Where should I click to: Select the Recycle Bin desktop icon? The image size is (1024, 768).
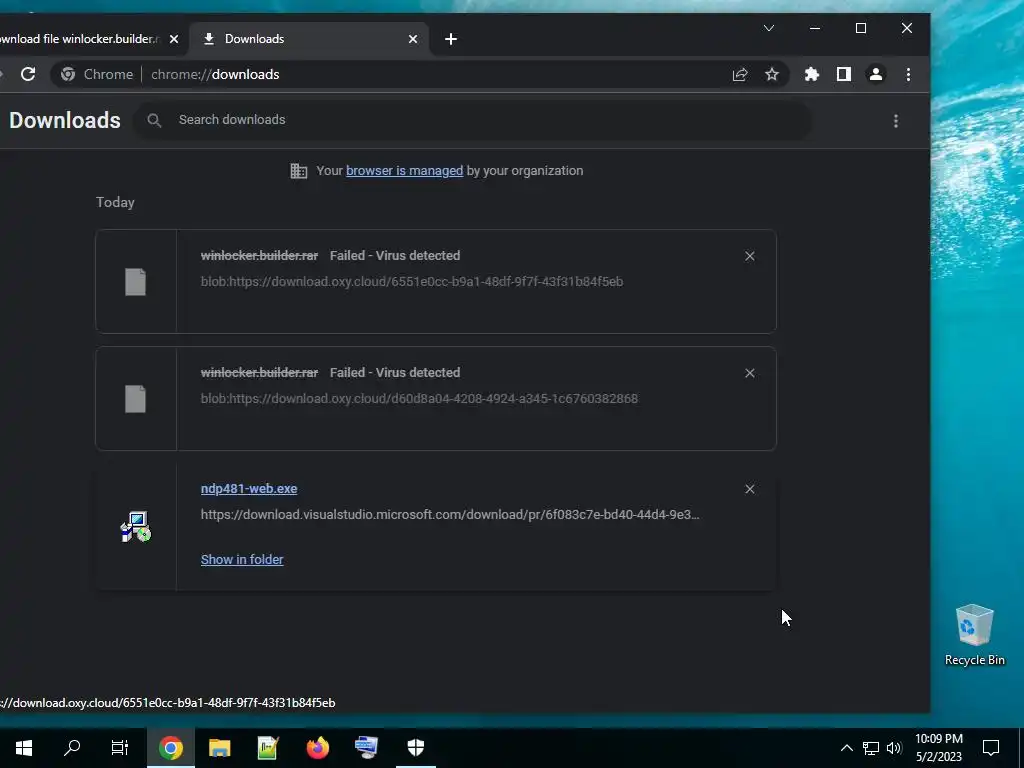(x=974, y=635)
